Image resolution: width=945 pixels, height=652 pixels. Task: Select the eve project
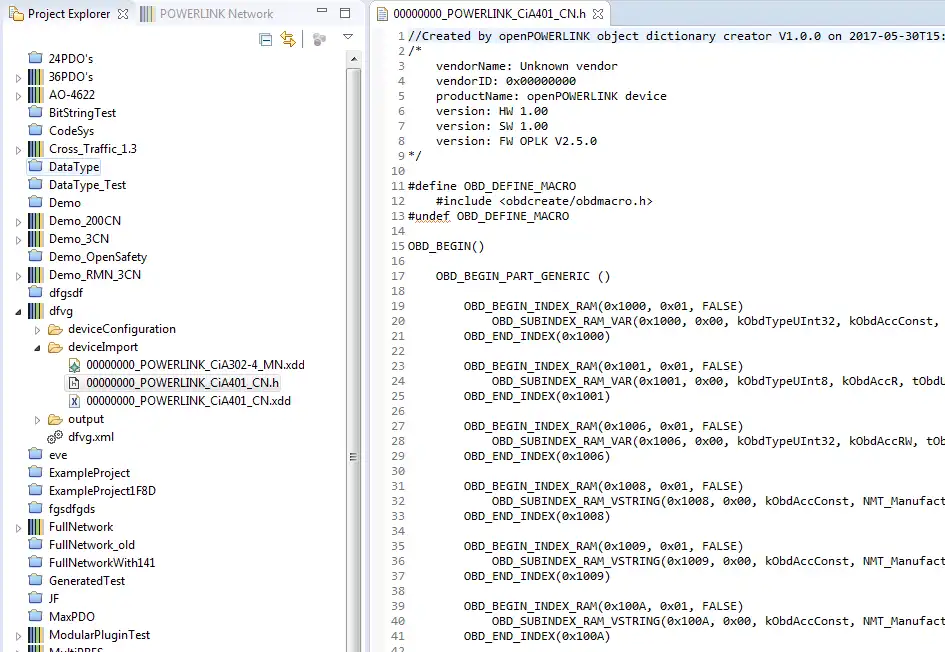tap(58, 455)
